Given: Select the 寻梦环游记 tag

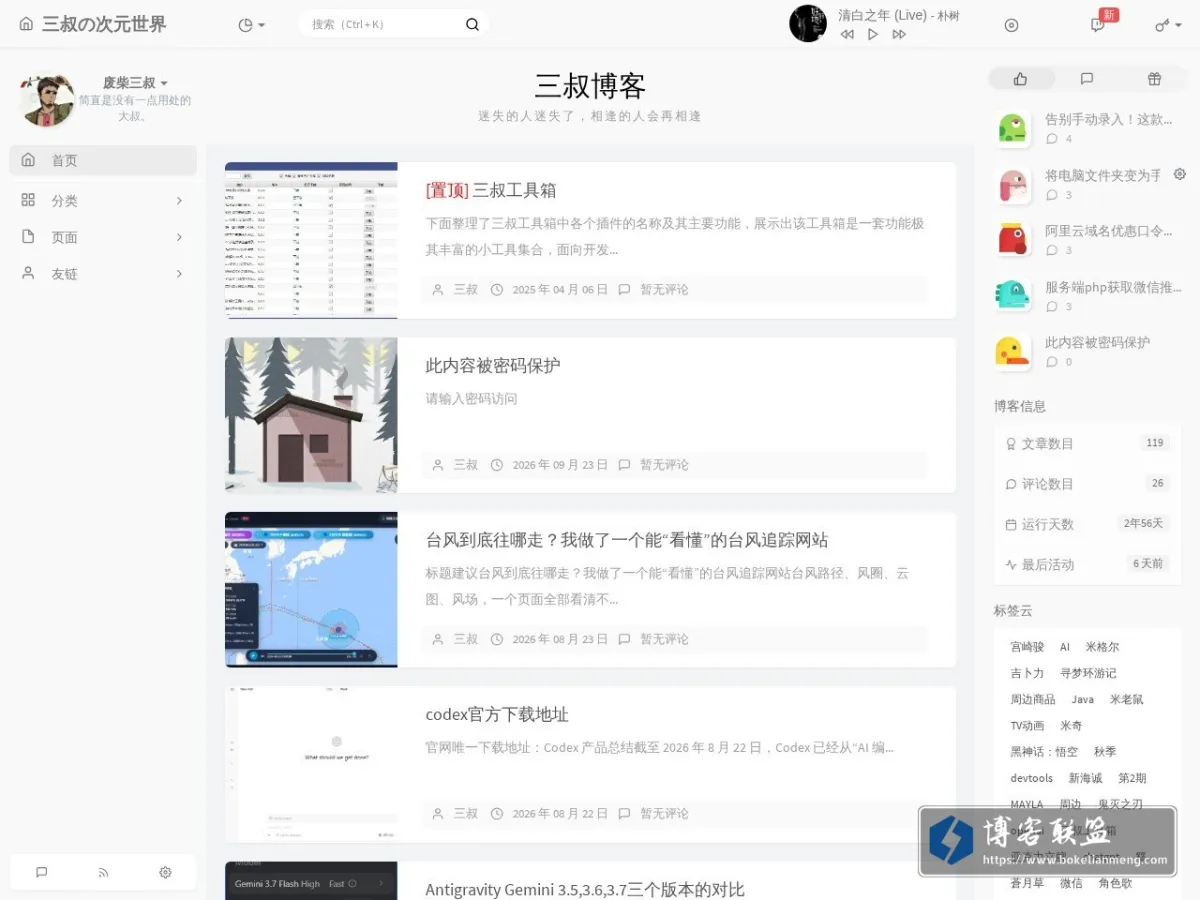Looking at the screenshot, I should [1088, 673].
